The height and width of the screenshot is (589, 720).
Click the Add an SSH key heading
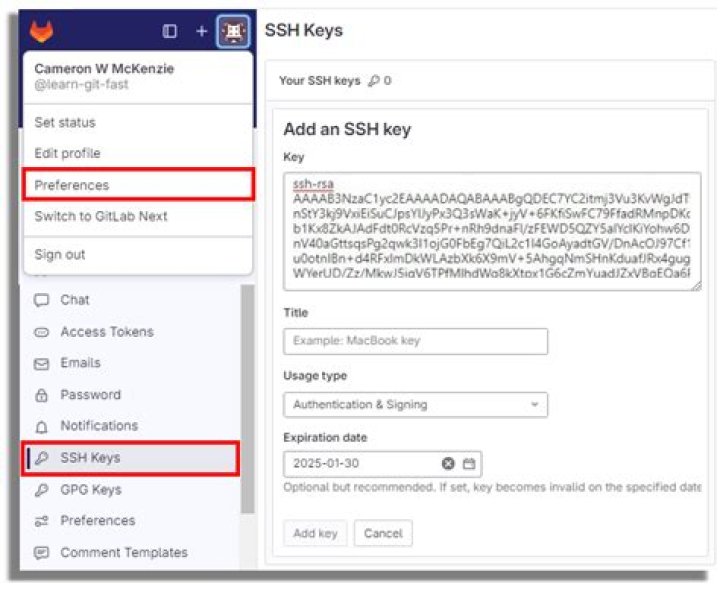coord(347,129)
